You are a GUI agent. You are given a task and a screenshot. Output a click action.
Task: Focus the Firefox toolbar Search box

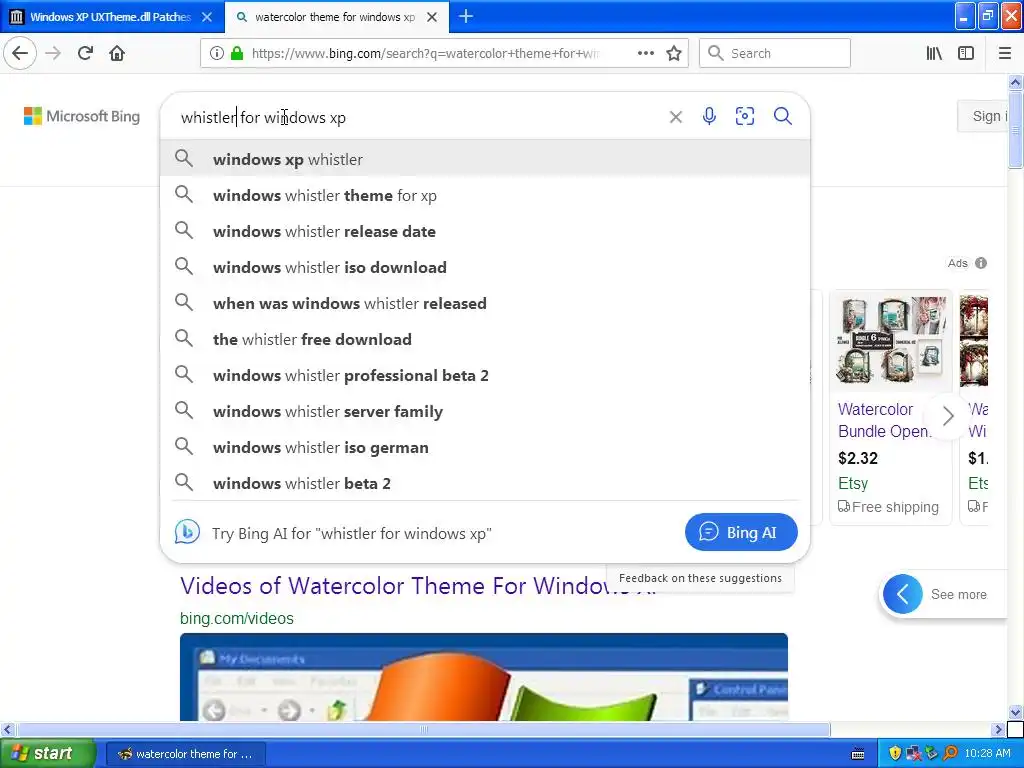775,53
